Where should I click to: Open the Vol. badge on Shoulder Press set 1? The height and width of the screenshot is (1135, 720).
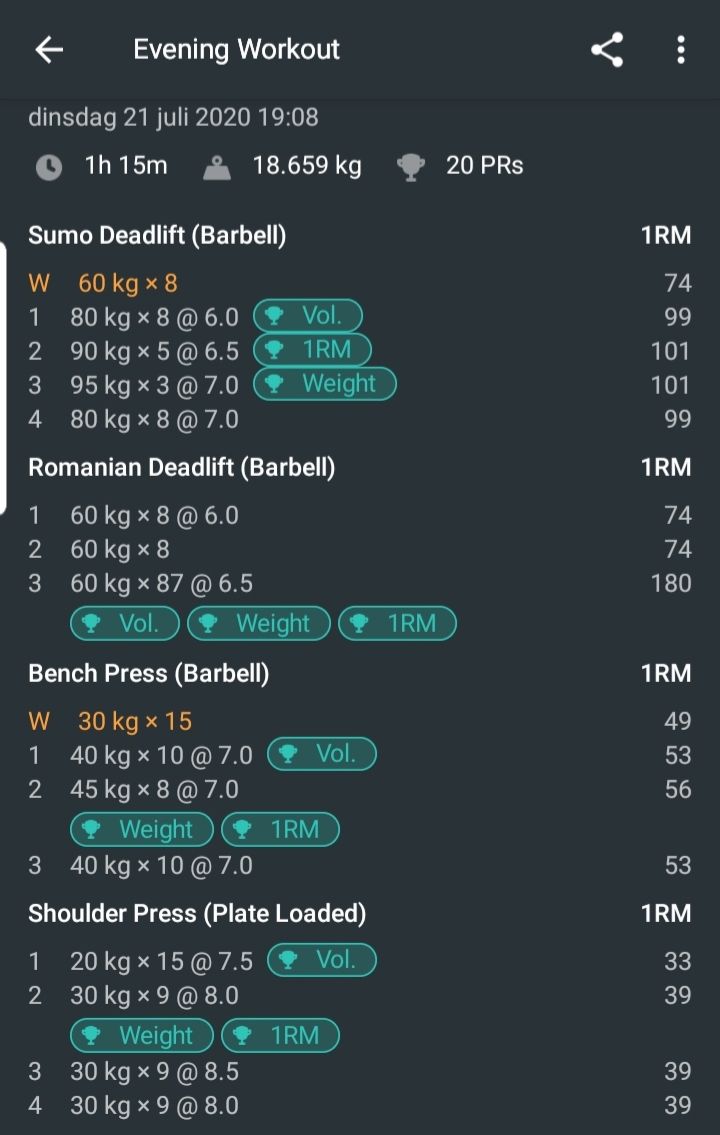pyautogui.click(x=321, y=961)
